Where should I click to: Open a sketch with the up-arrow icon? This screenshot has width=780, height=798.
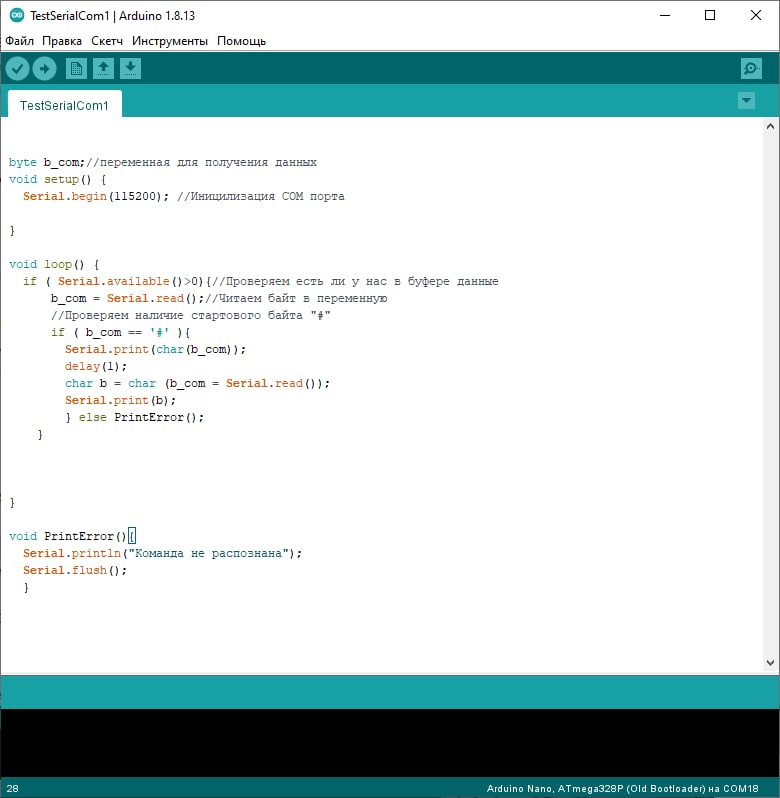coord(103,68)
